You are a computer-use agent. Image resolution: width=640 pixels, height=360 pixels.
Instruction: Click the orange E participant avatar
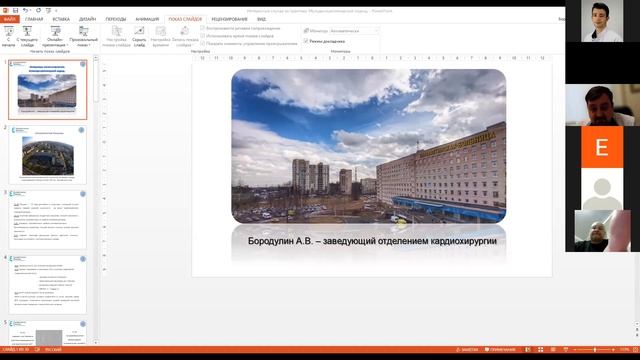602,147
